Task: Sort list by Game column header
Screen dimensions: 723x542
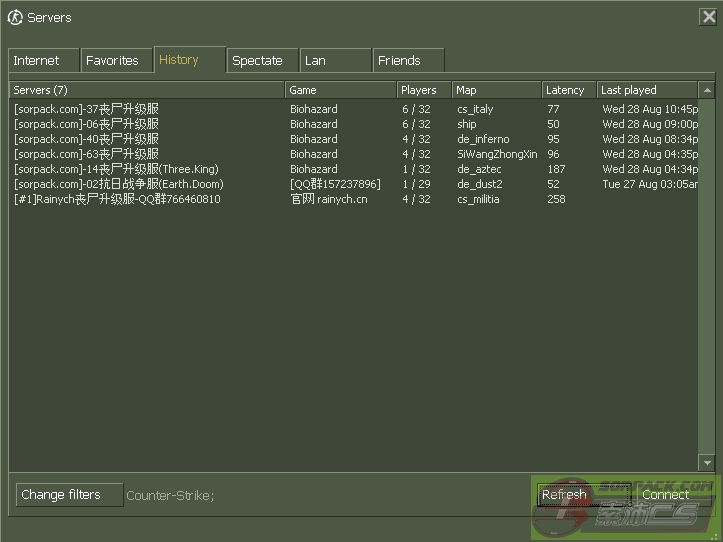Action: (341, 90)
